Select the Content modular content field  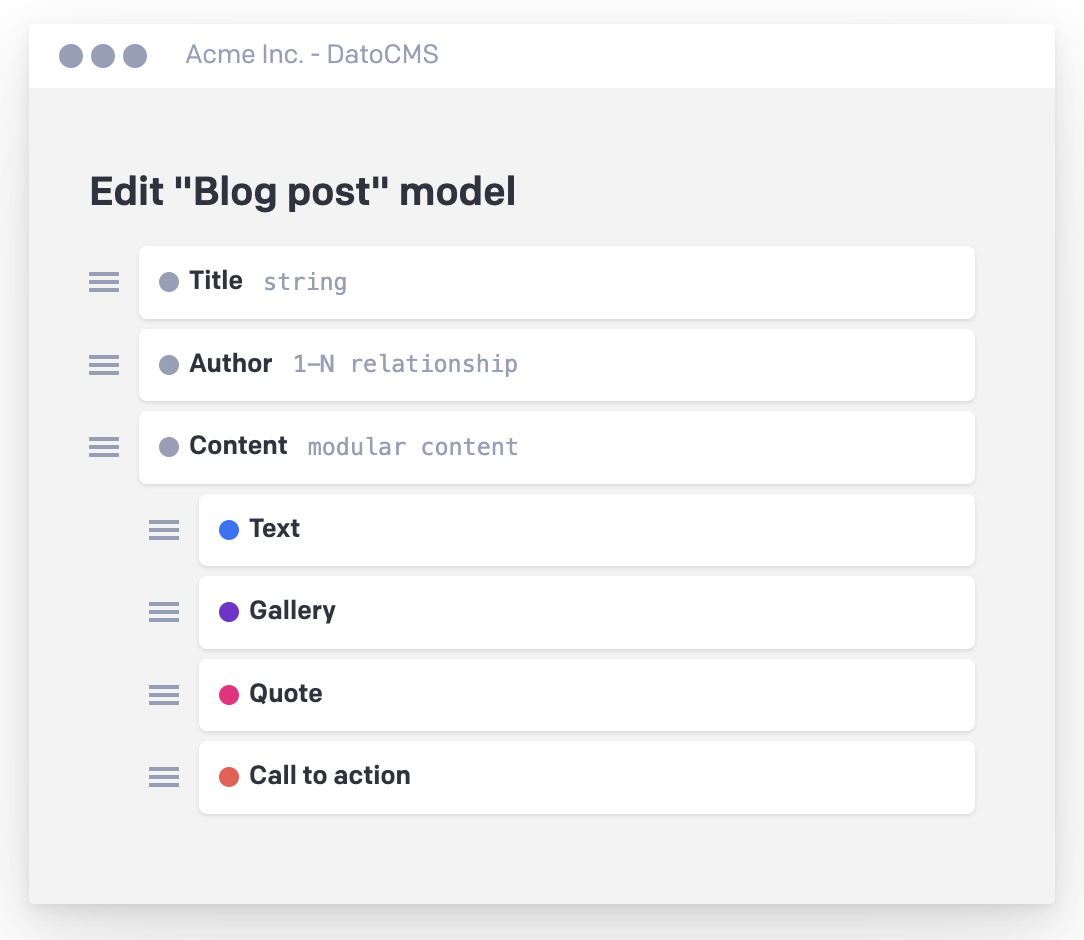[x=556, y=447]
